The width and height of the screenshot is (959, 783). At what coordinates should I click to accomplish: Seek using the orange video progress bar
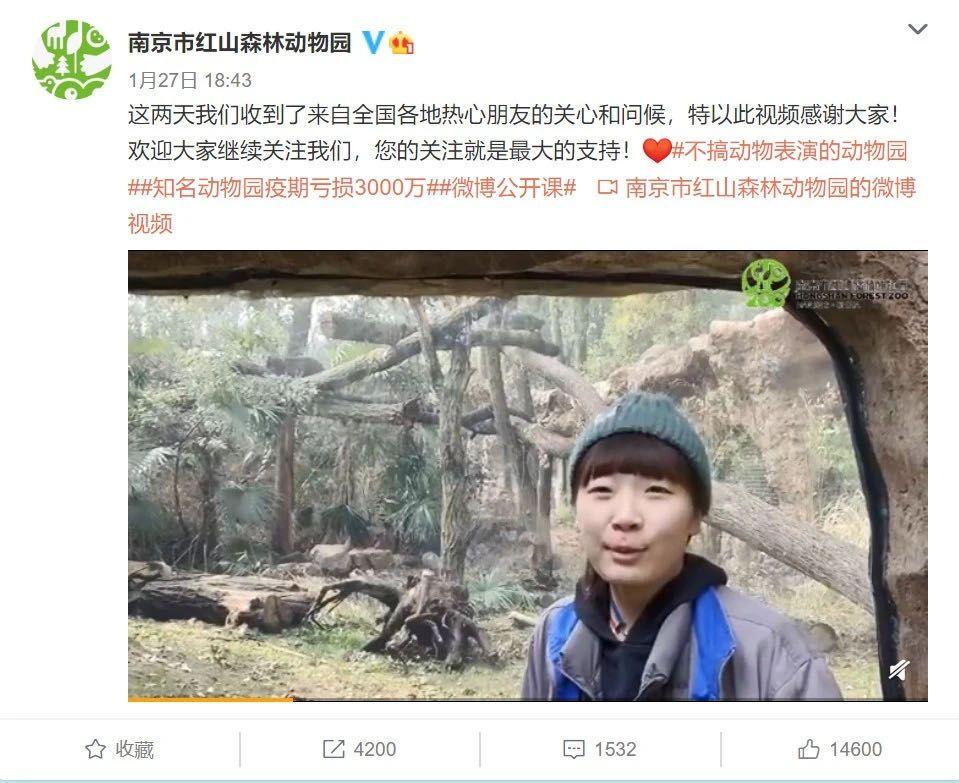coord(528,699)
